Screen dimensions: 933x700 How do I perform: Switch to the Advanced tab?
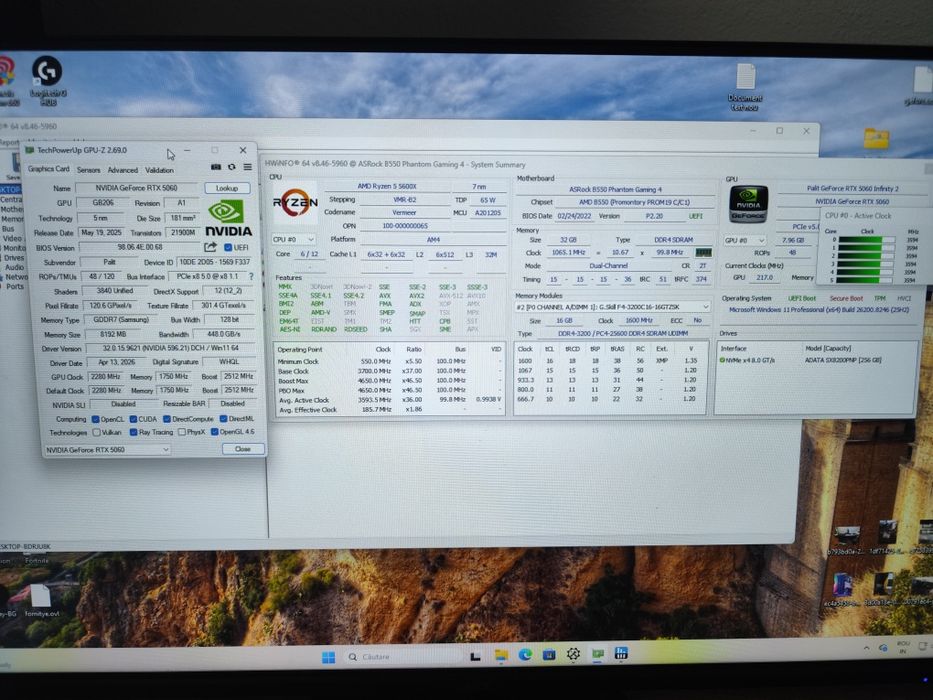(x=123, y=170)
